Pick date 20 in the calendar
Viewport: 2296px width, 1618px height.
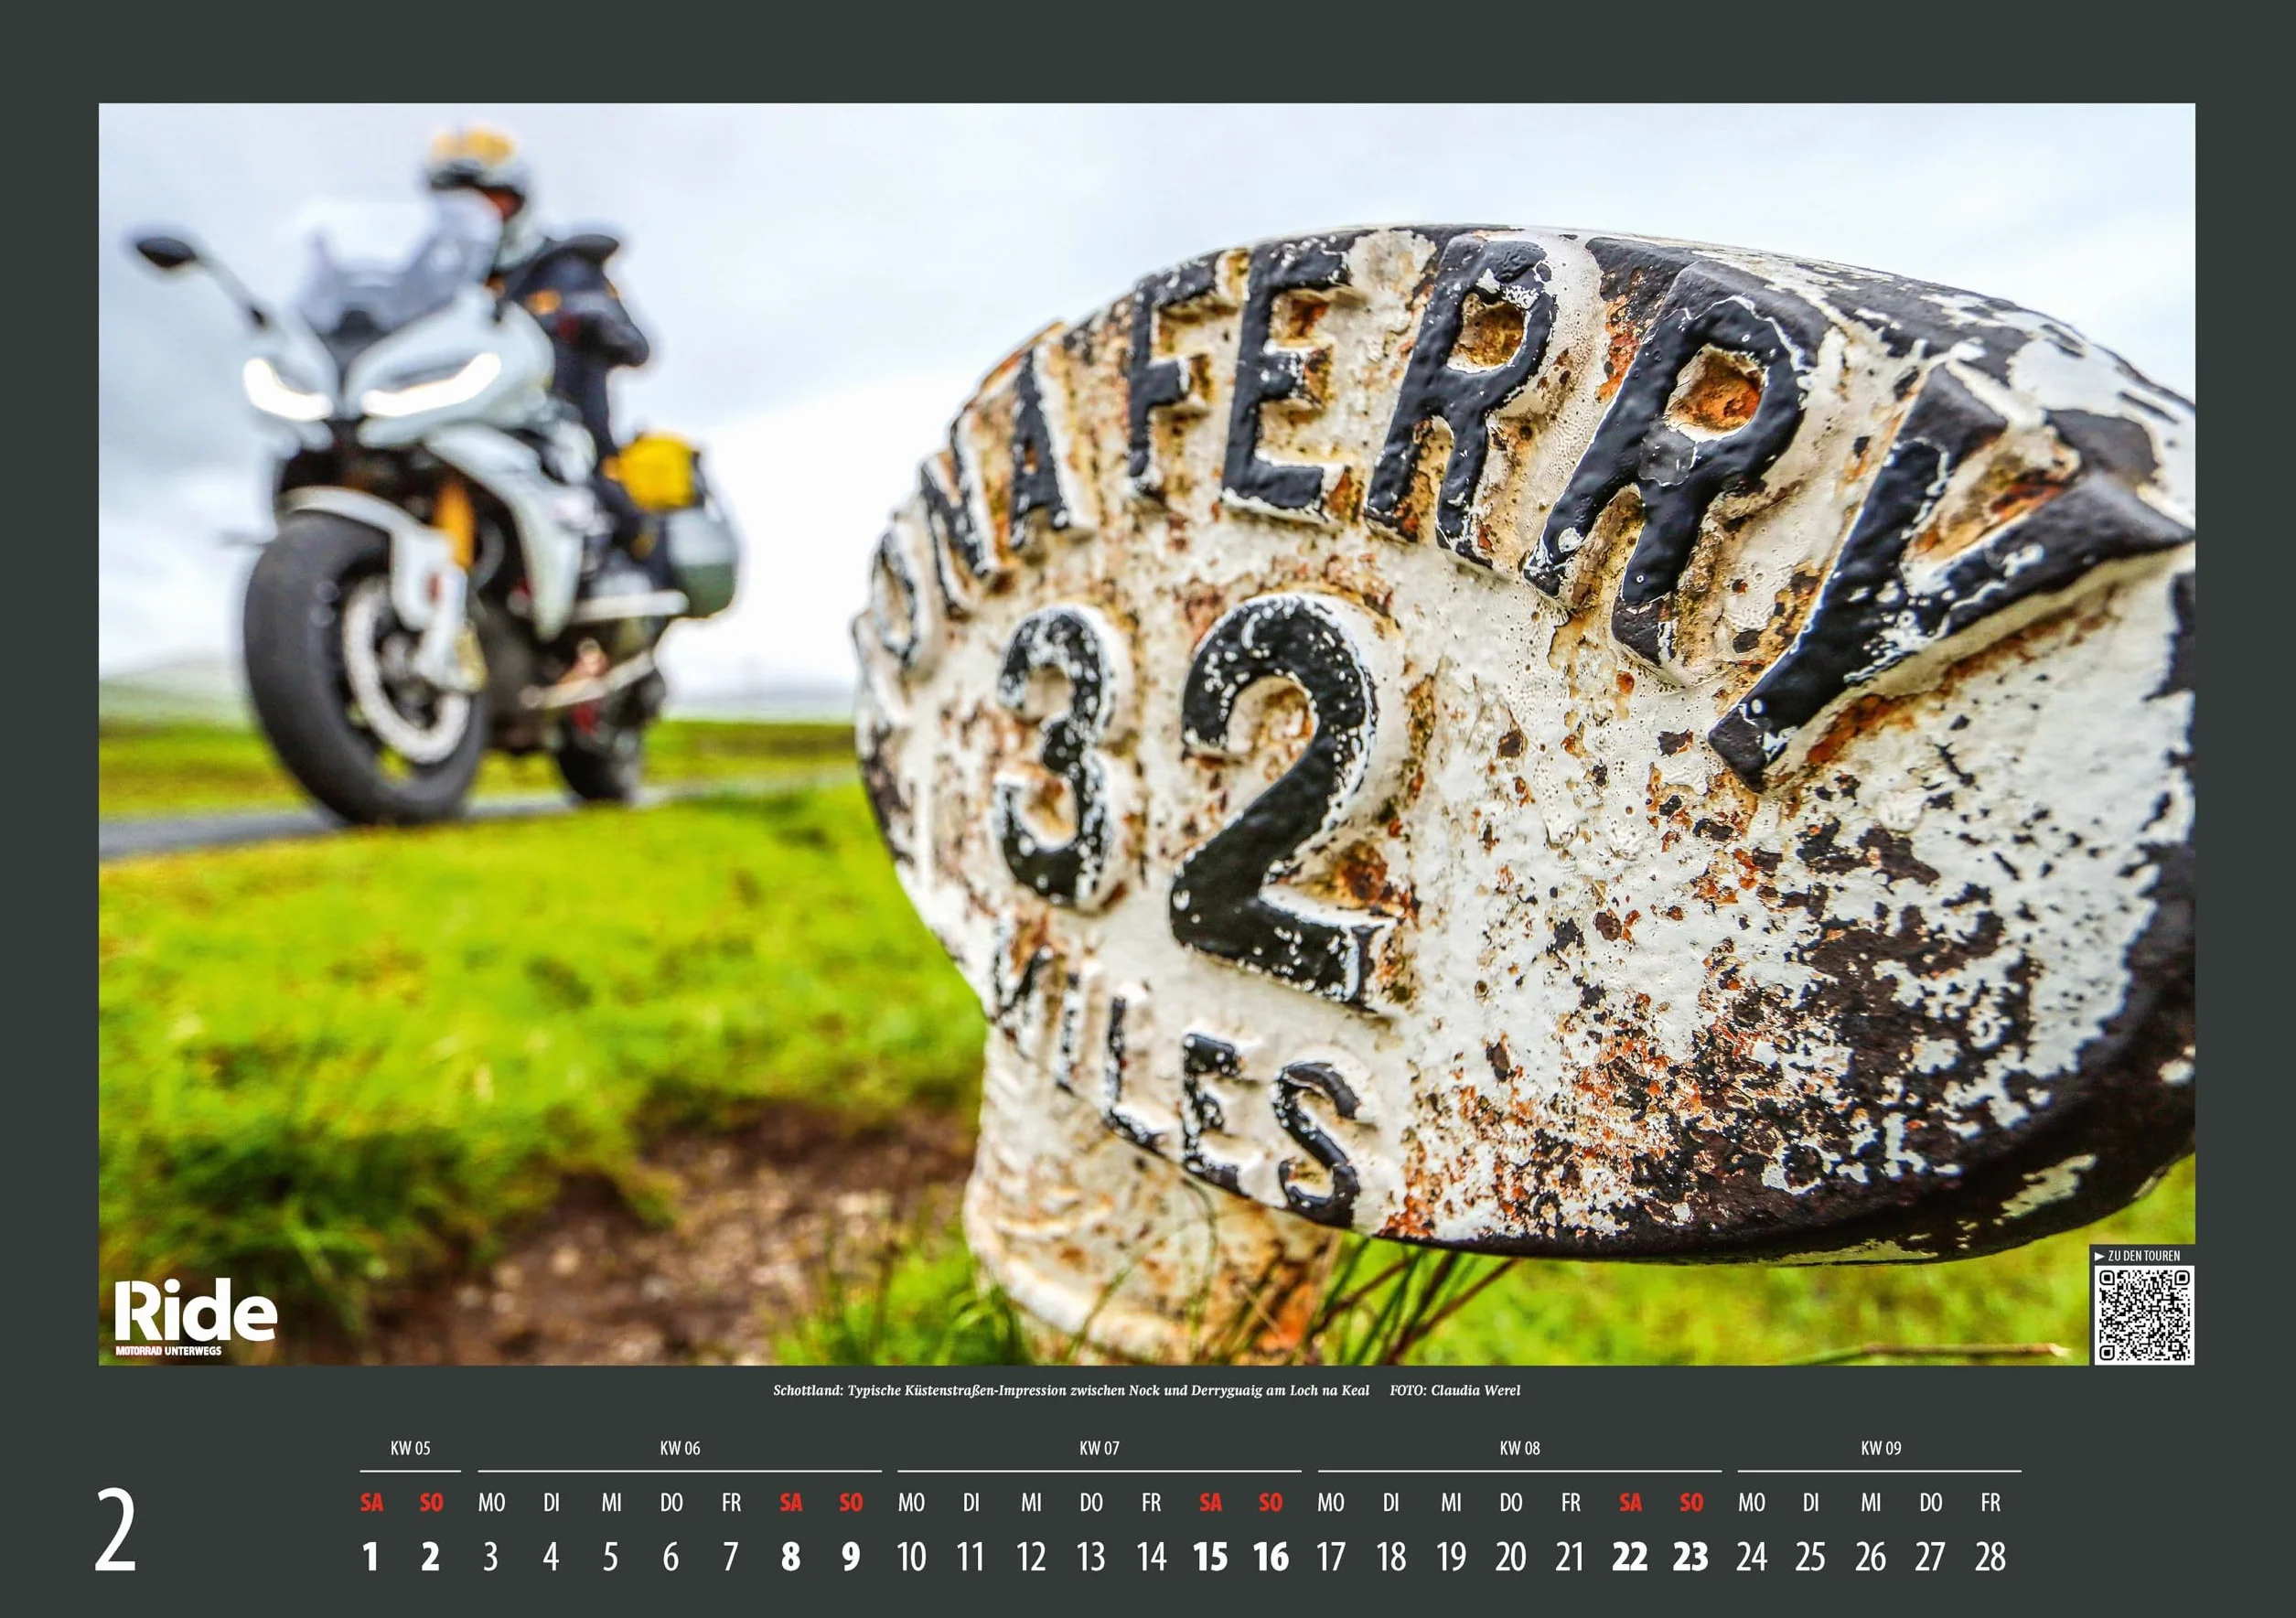tap(1511, 1557)
